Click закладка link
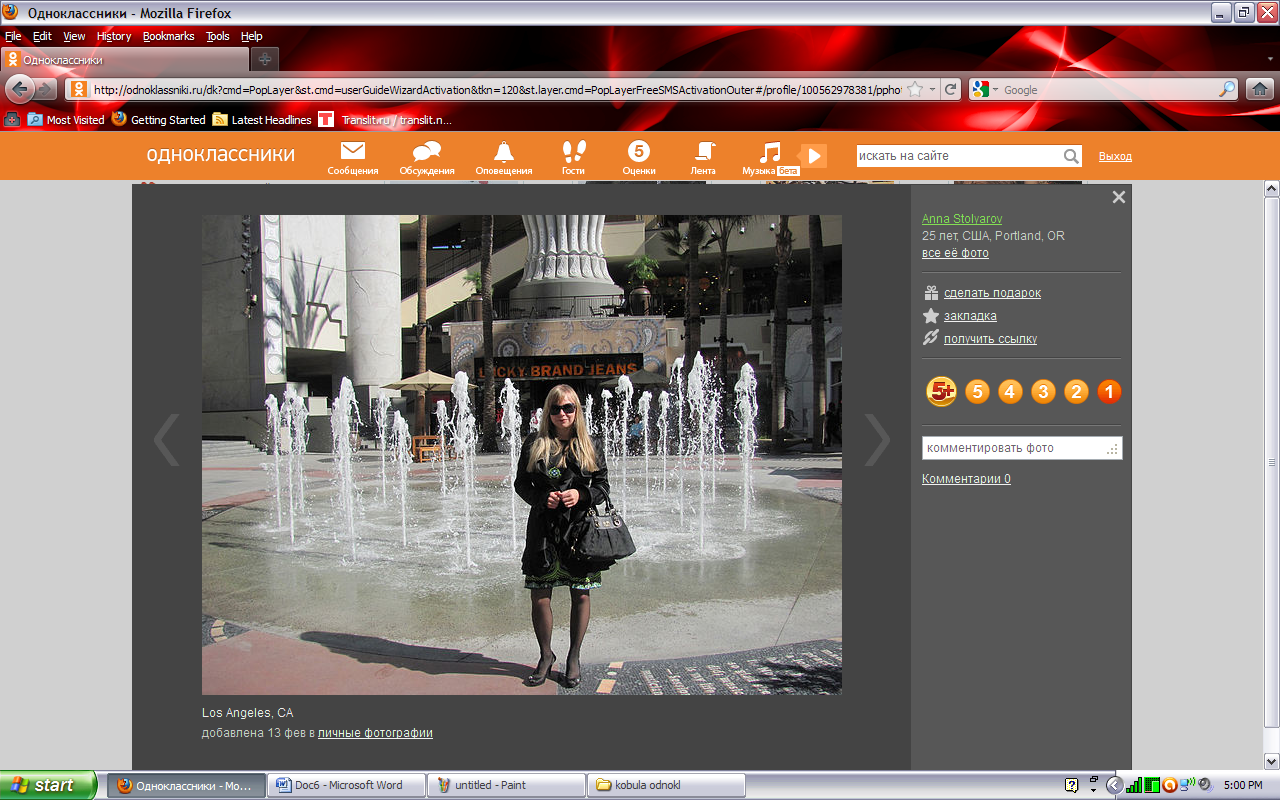1280x800 pixels. coord(970,316)
